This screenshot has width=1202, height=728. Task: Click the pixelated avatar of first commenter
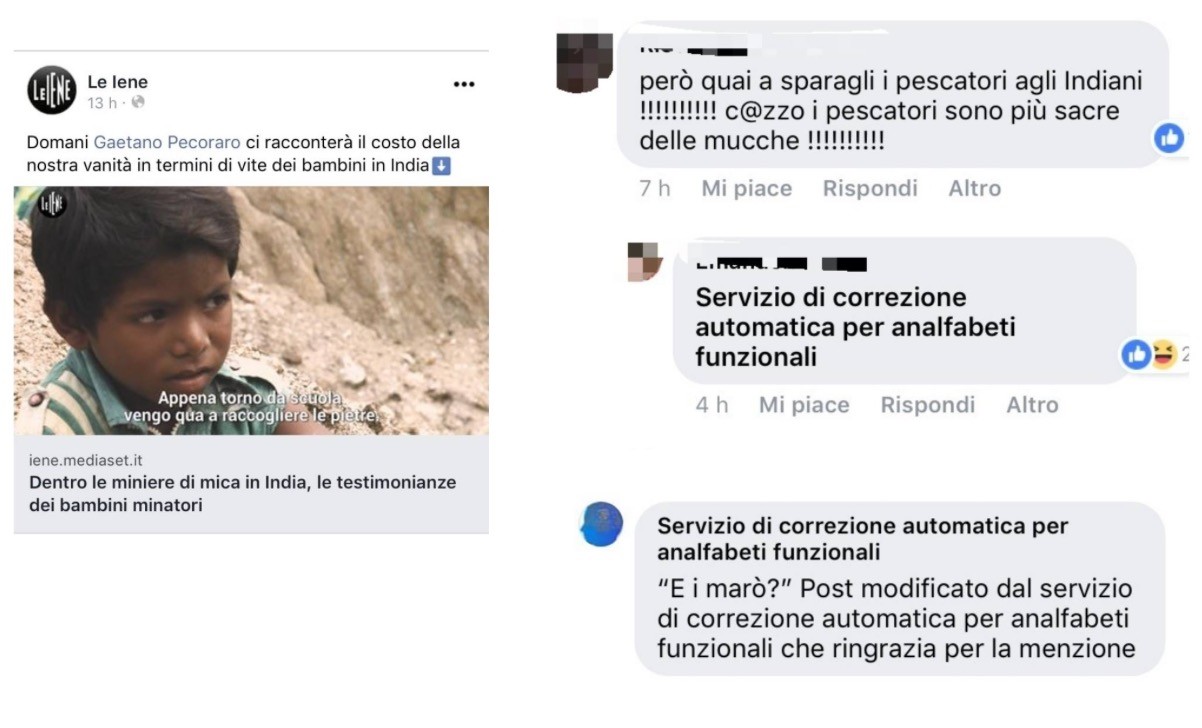[x=583, y=62]
